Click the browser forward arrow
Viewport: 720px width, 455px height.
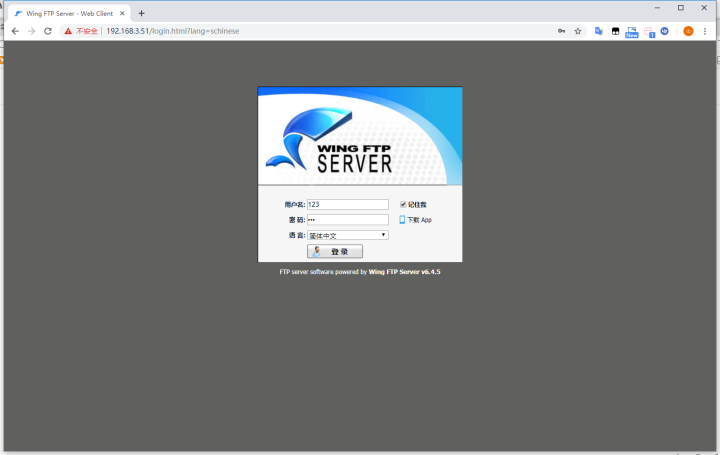(x=31, y=31)
